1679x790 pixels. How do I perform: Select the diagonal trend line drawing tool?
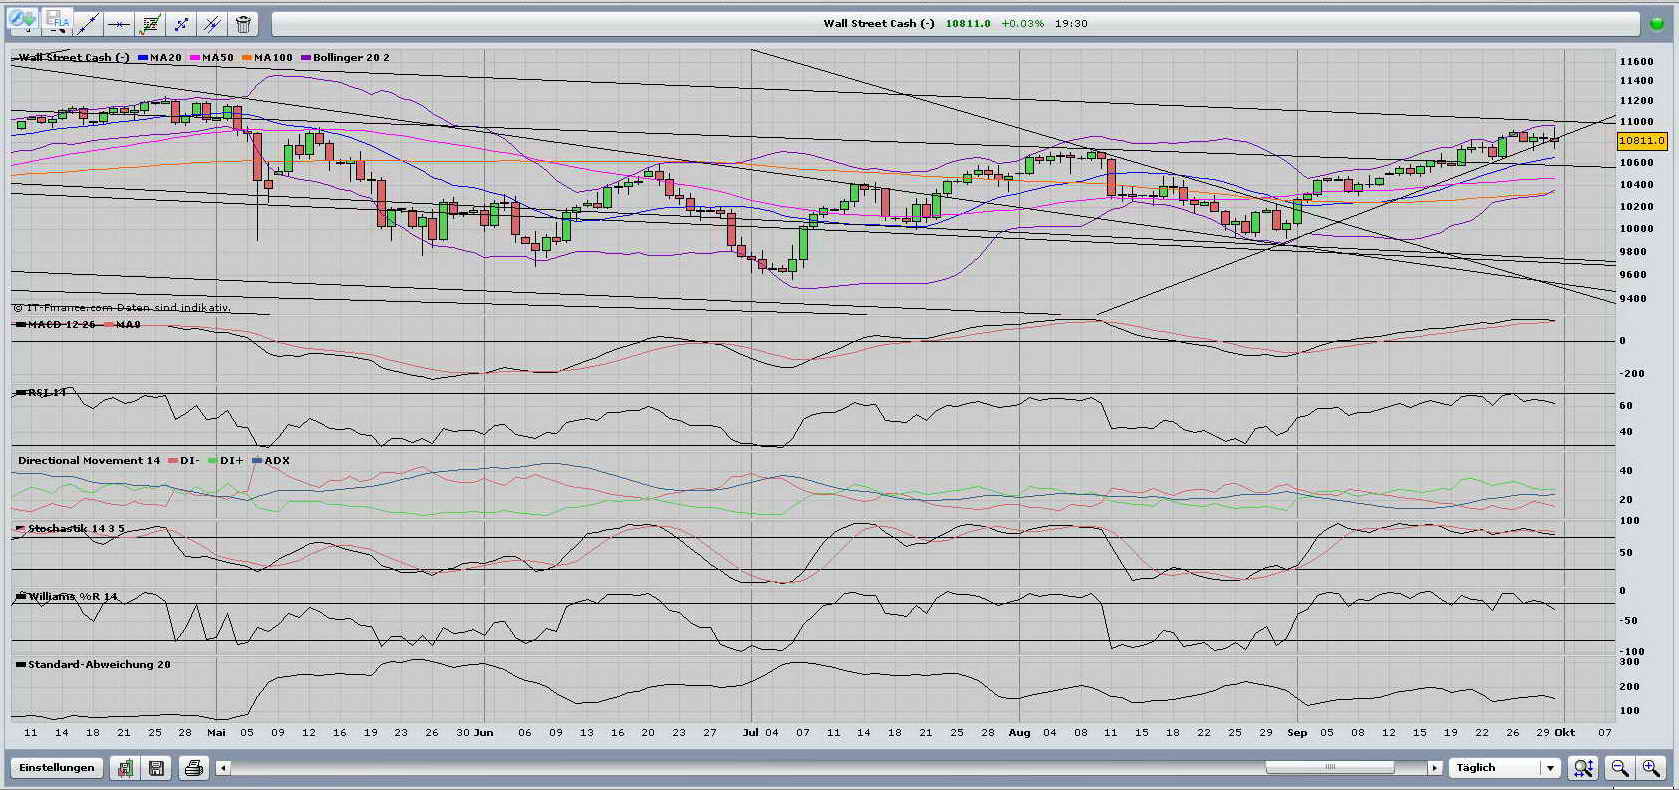click(x=88, y=24)
